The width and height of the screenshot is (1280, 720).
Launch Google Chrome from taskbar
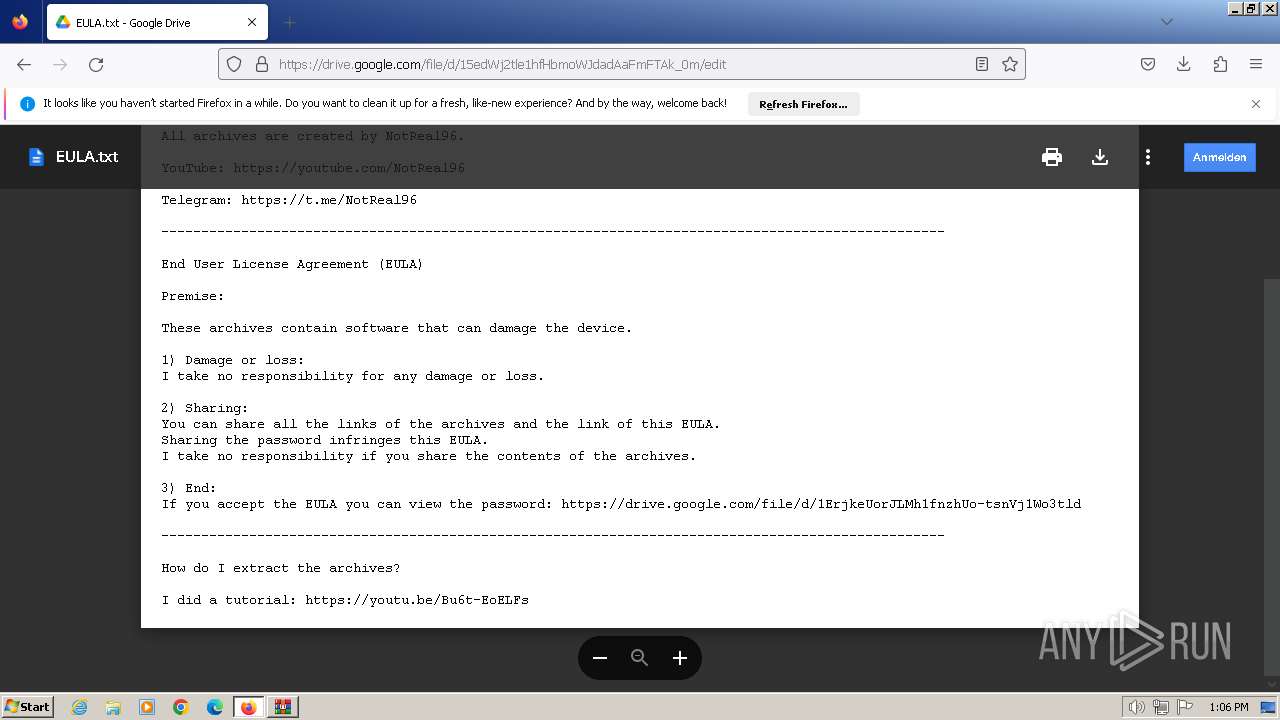[x=181, y=707]
